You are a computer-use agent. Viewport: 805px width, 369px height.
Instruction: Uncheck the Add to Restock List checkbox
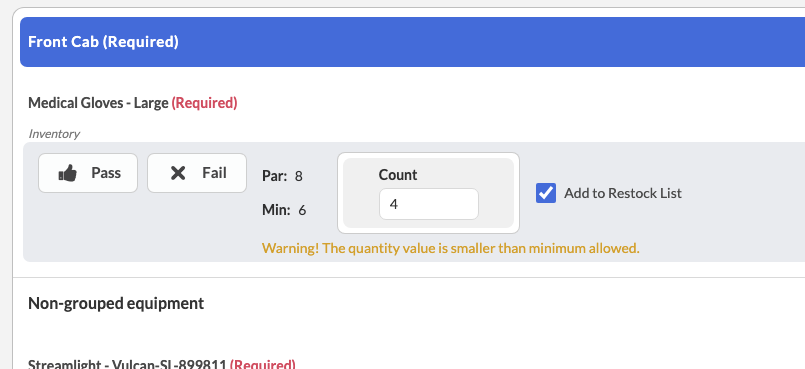546,193
